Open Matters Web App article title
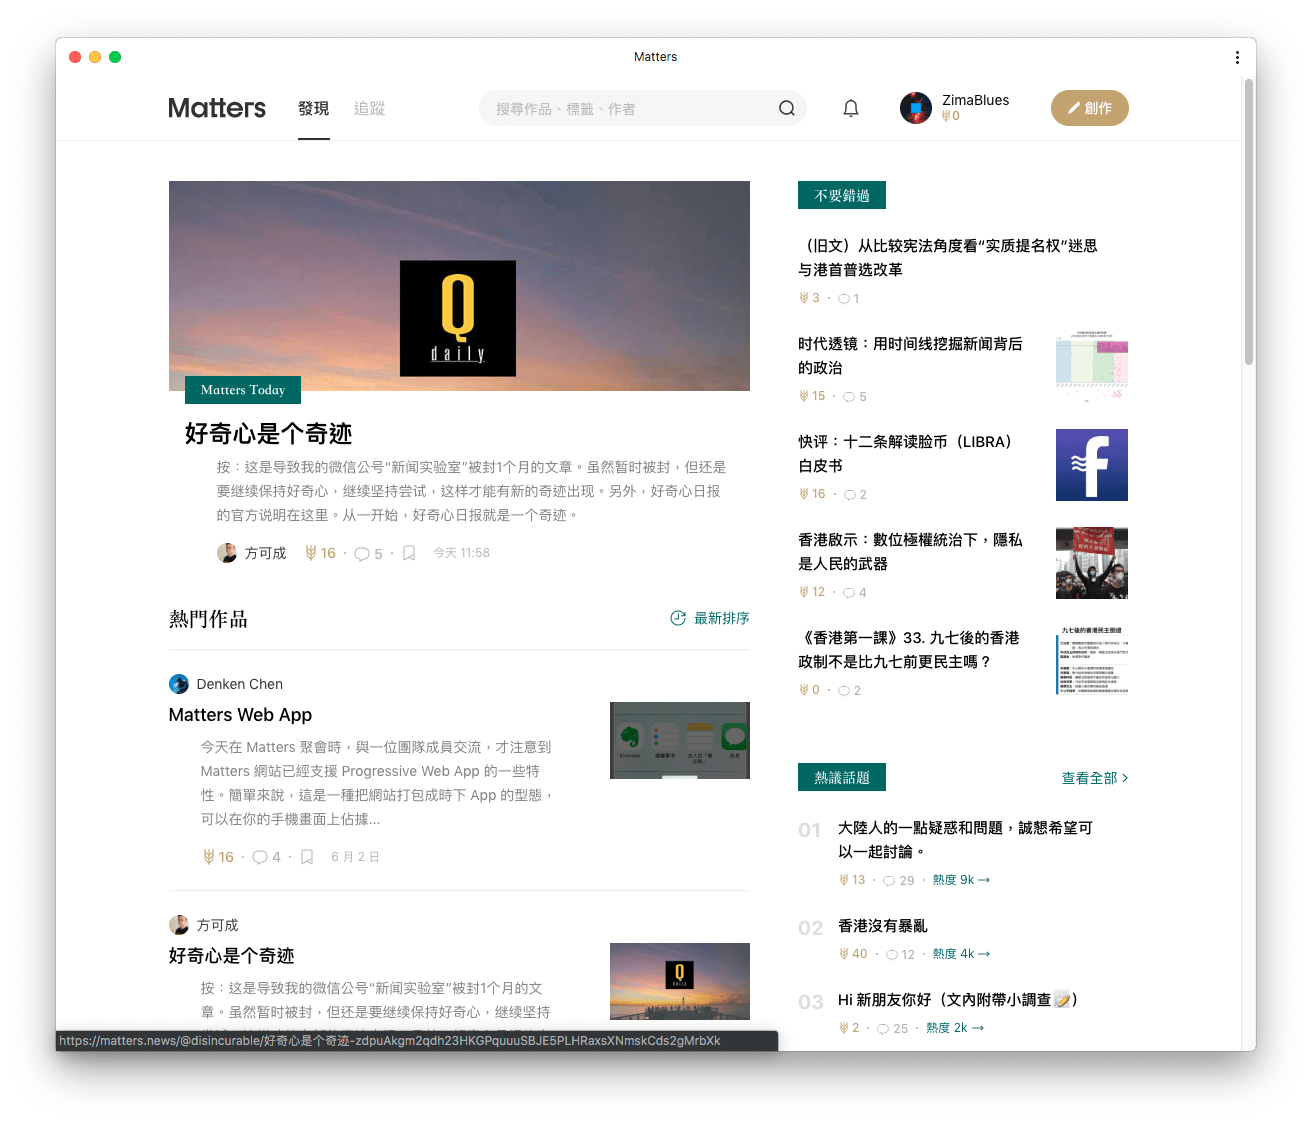 (240, 715)
